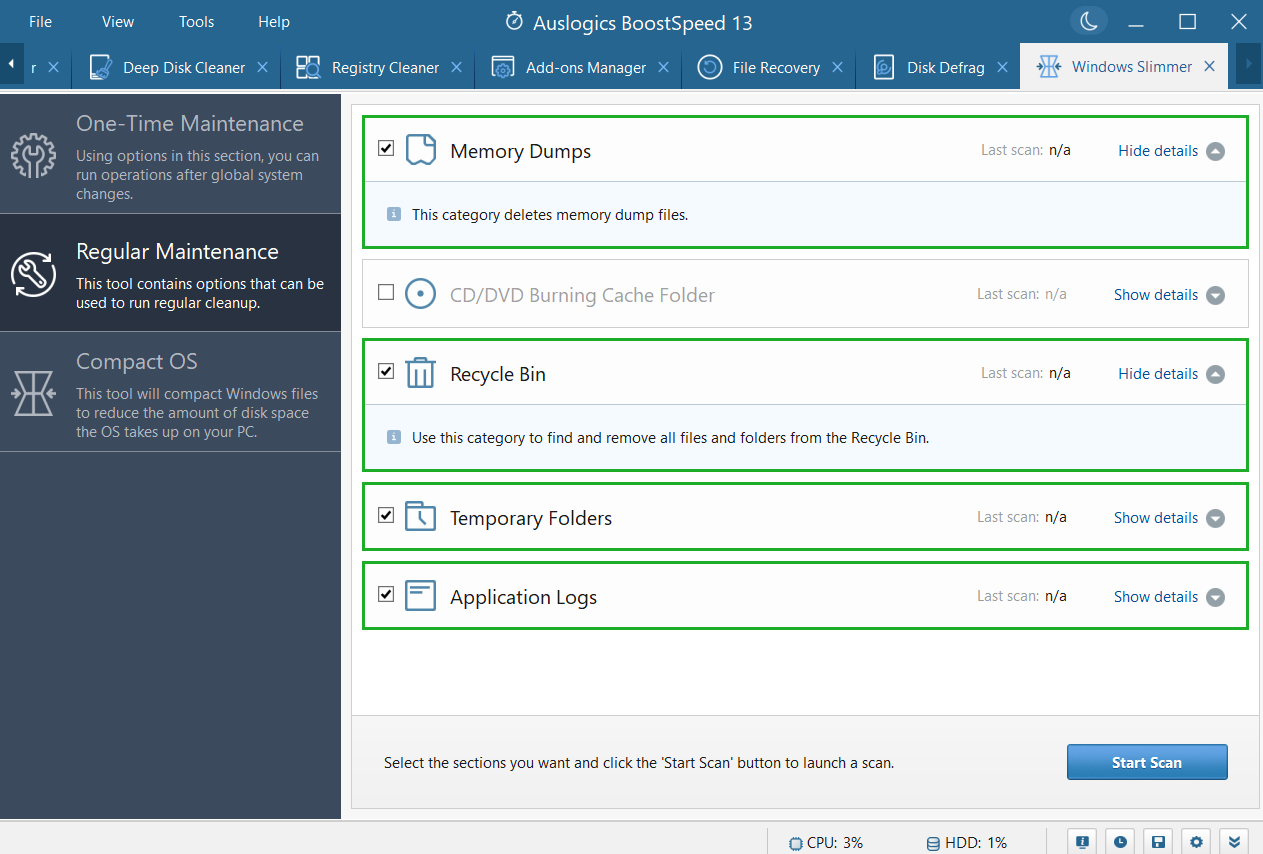Click the Deep Disk Cleaner tab icon

pos(100,67)
